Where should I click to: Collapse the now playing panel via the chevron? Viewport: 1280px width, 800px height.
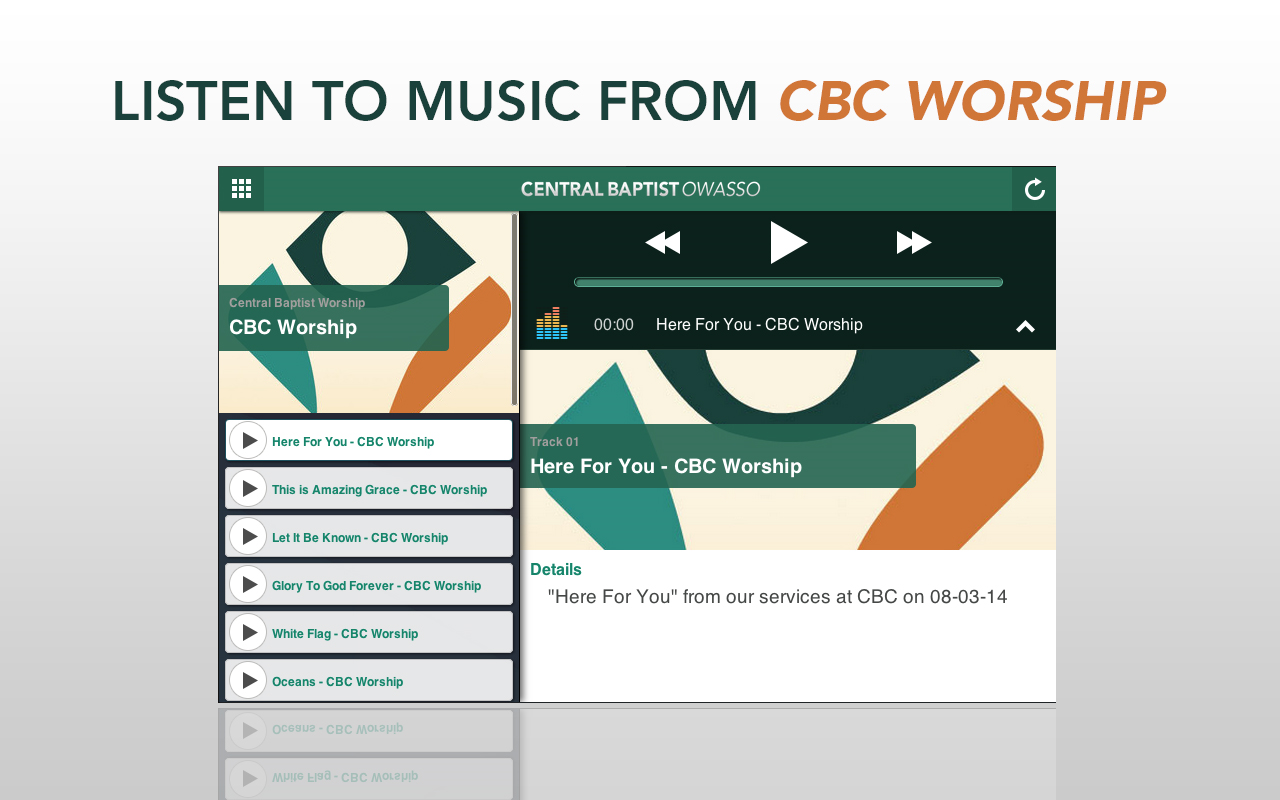[x=1025, y=324]
